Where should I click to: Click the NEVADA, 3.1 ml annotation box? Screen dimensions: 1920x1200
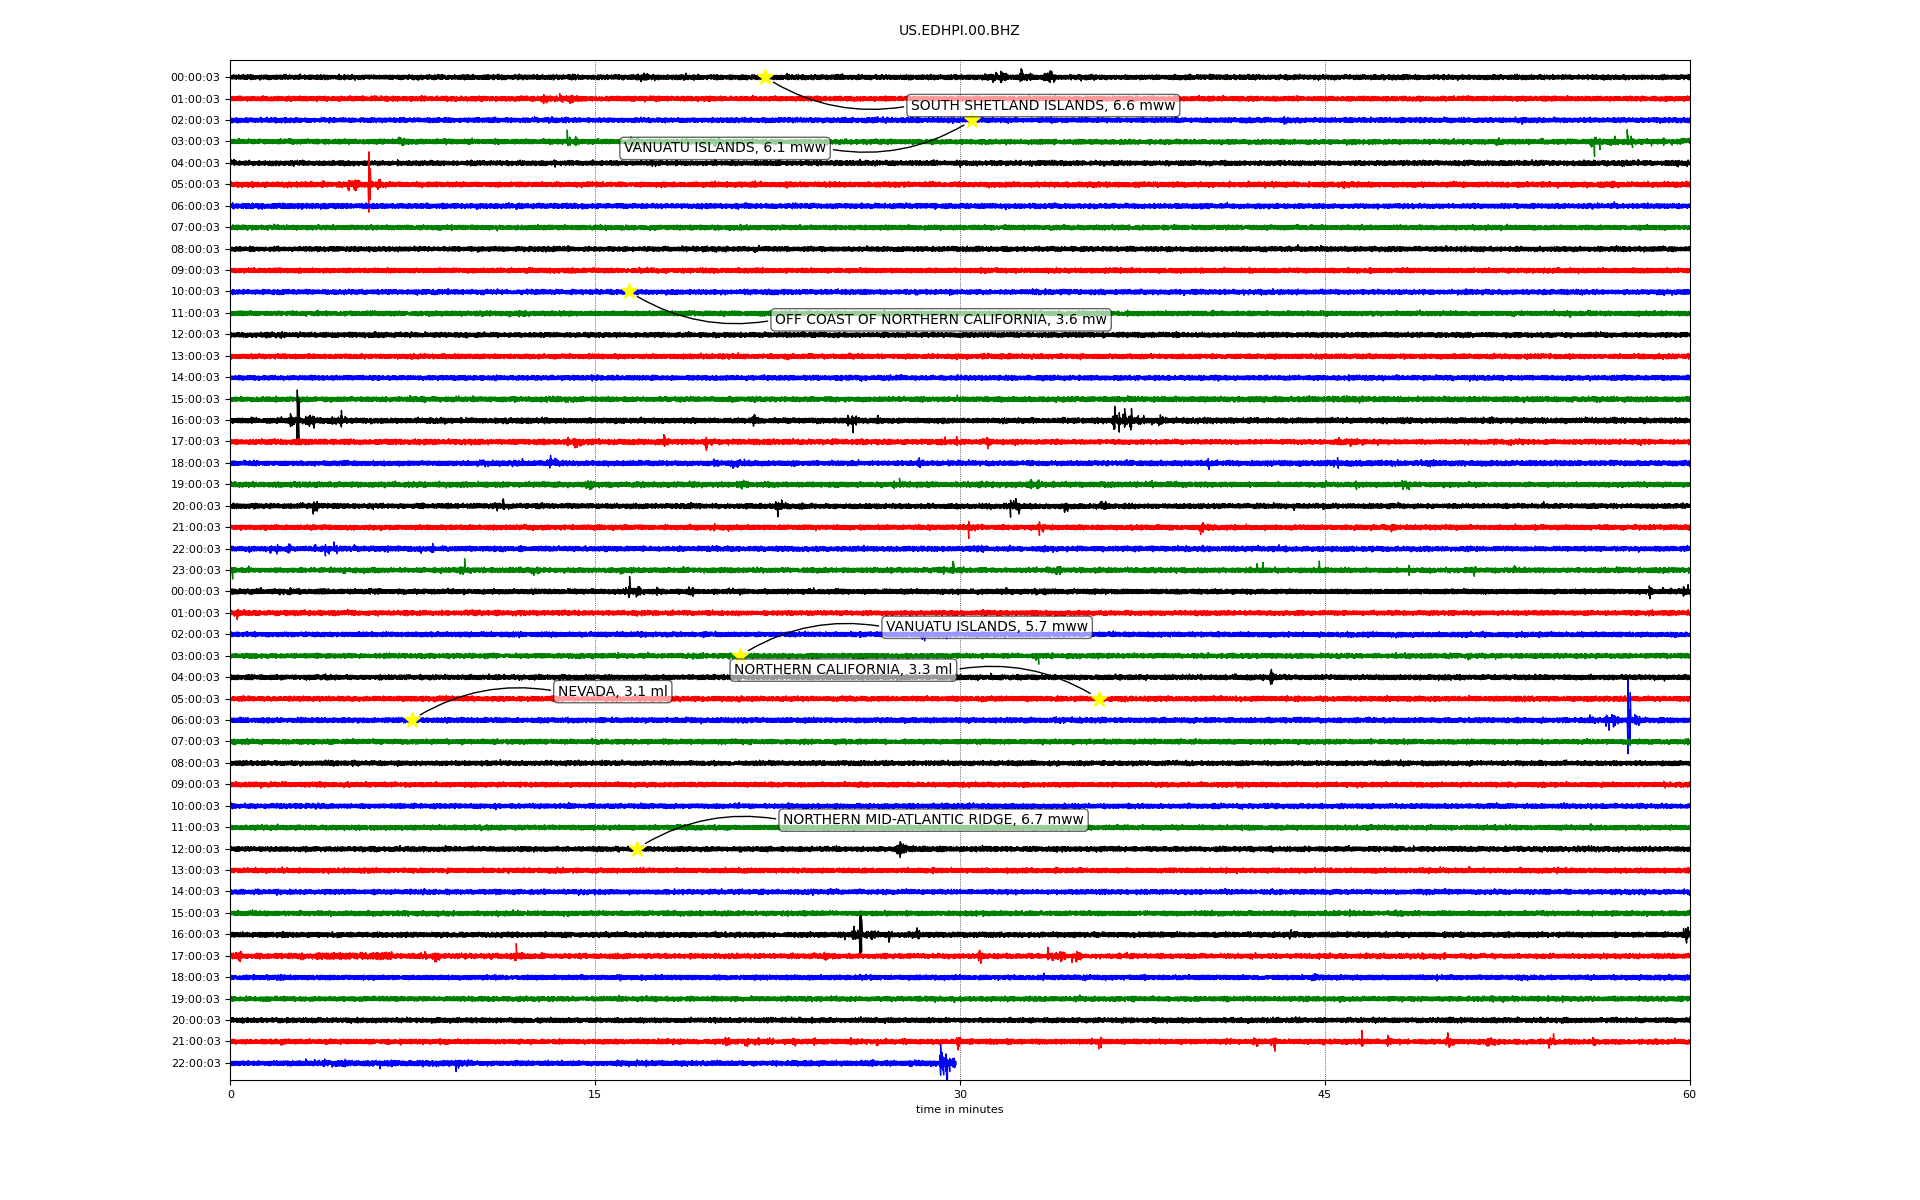click(x=612, y=692)
